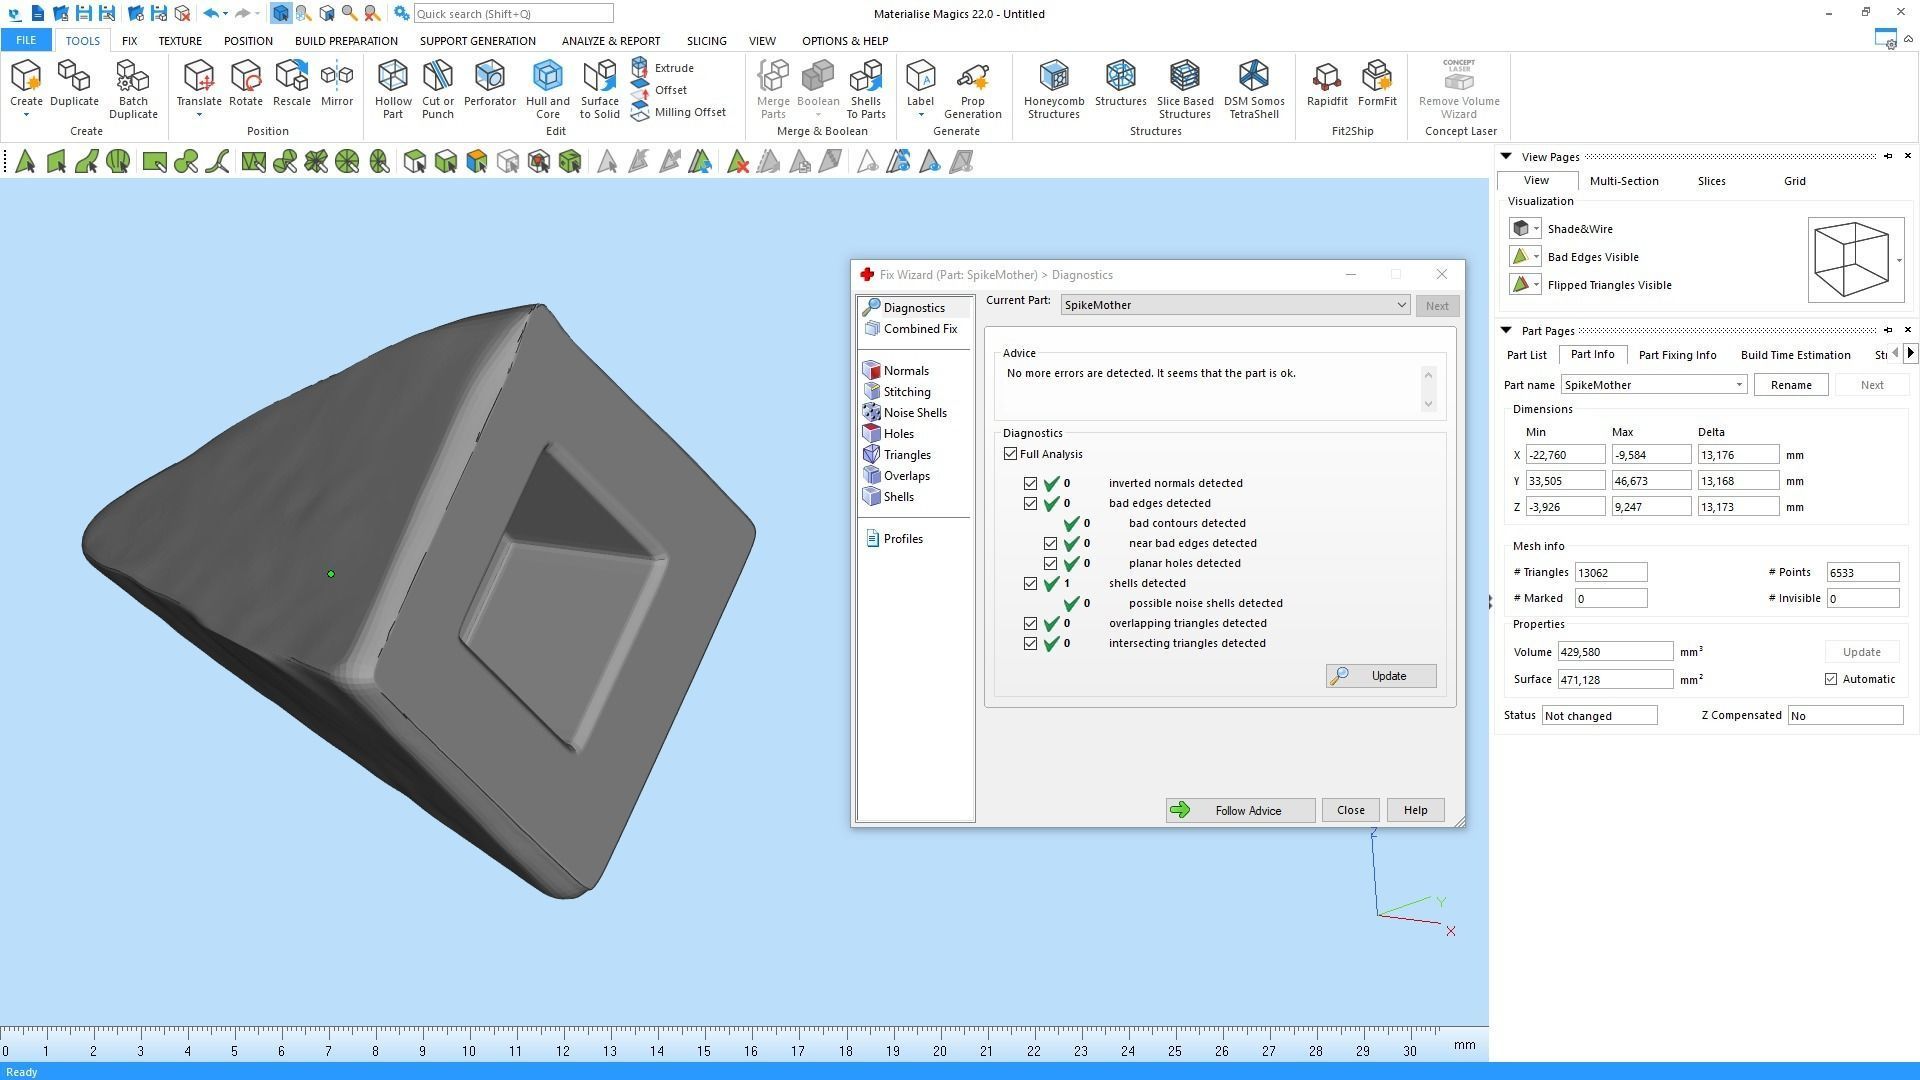
Task: Switch to the Part Fixing Info tab
Action: point(1677,355)
